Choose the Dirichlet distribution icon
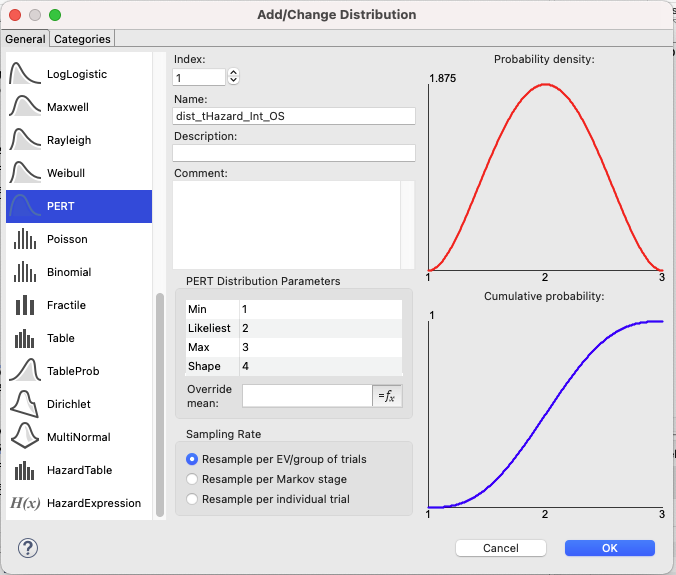676x575 pixels. [25, 404]
